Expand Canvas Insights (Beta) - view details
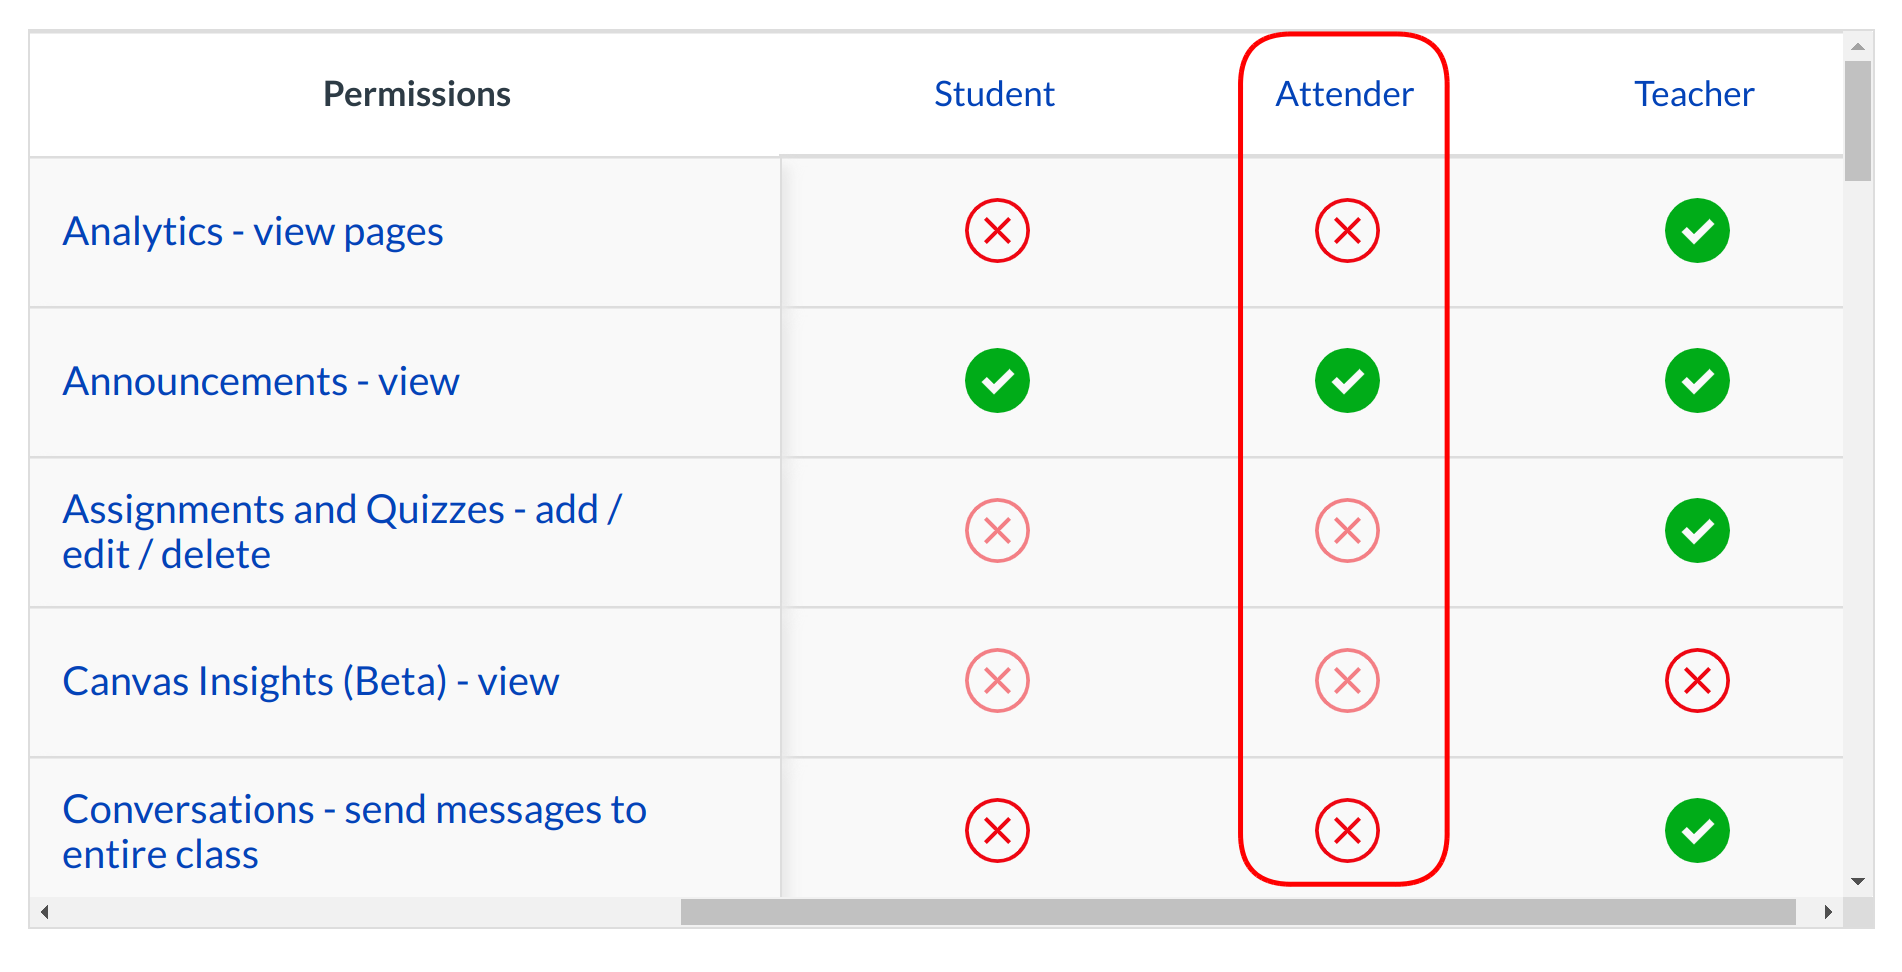 tap(311, 682)
